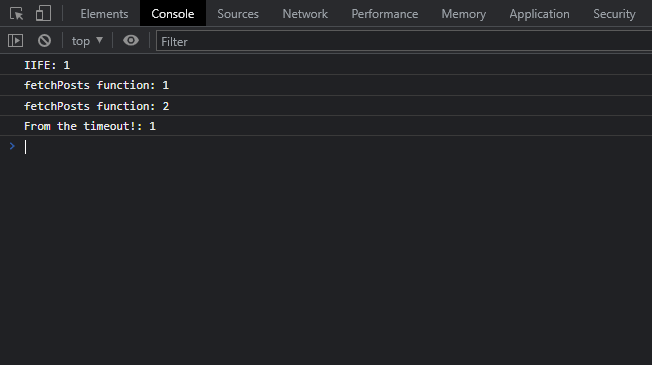Toggle the device toolbar icon

(x=43, y=13)
